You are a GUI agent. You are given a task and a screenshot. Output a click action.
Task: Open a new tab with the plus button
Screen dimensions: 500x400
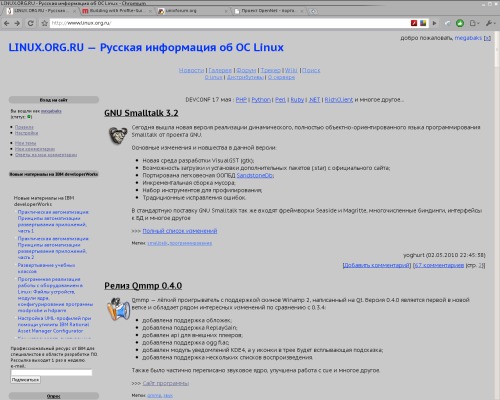point(314,11)
